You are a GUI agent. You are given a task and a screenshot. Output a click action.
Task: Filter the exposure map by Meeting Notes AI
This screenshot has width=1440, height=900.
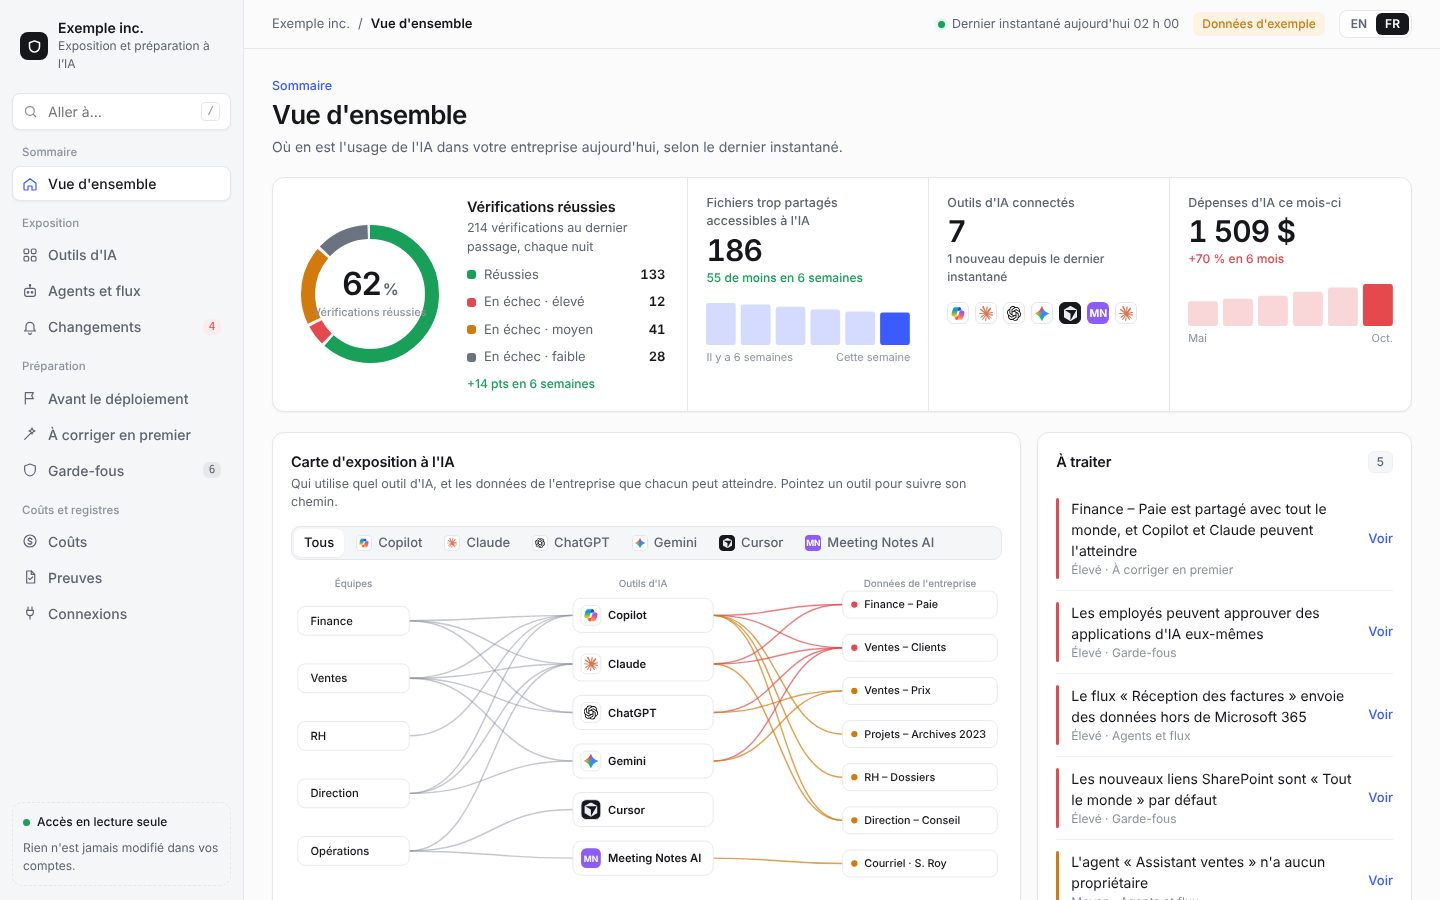point(870,543)
